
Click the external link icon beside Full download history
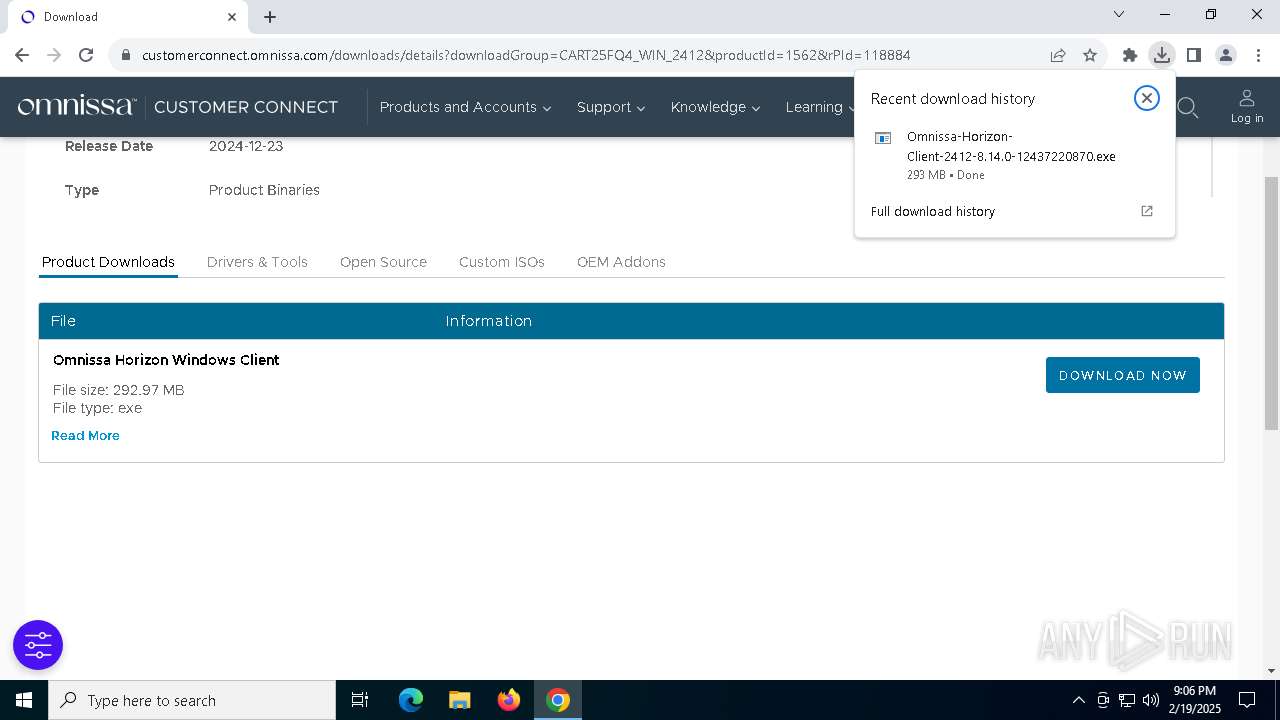pos(1147,211)
